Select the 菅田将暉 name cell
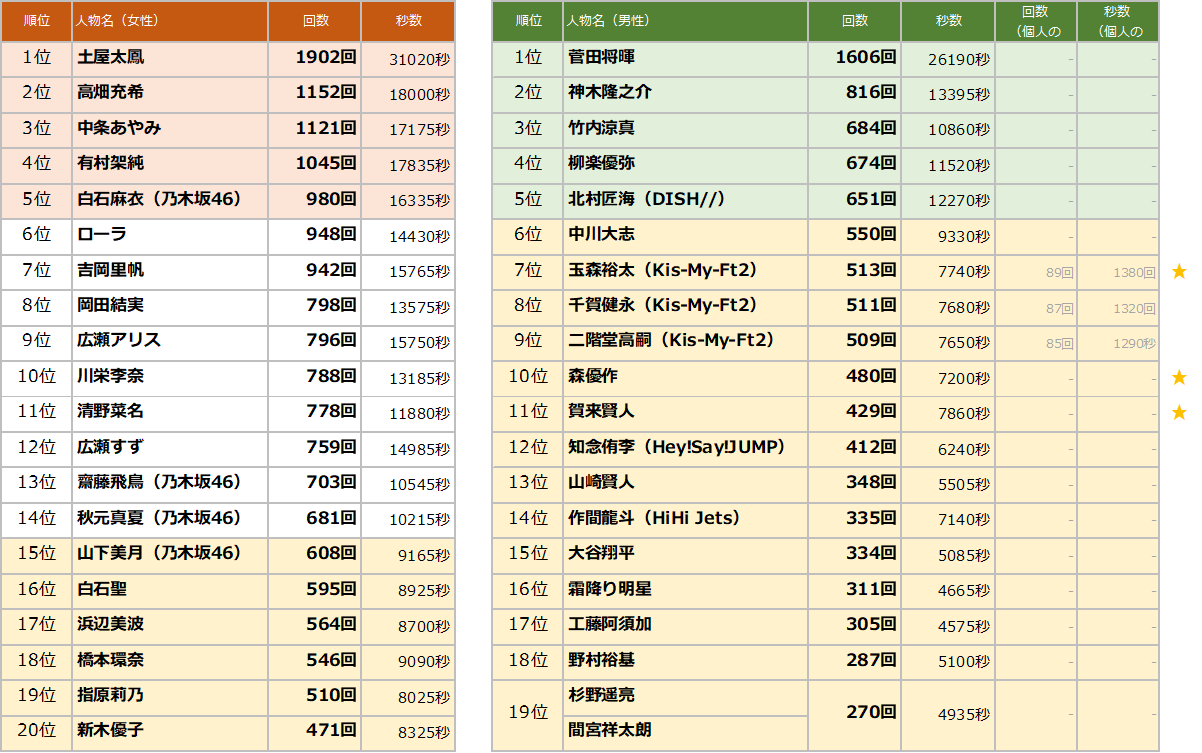The height and width of the screenshot is (753, 1202). 685,58
